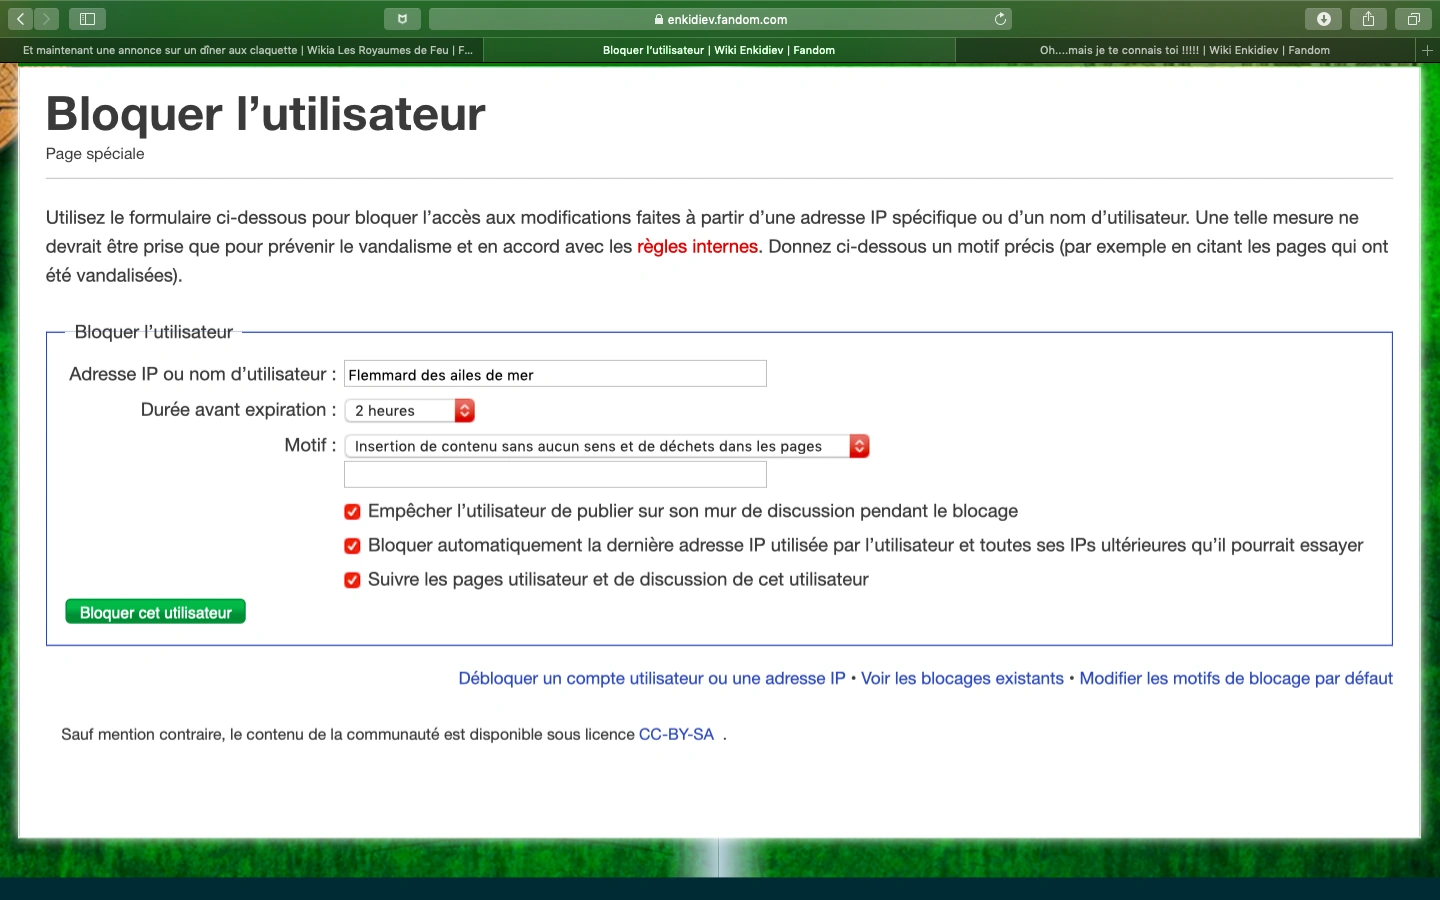1440x900 pixels.
Task: Click the Safari back navigation arrow
Action: click(x=21, y=19)
